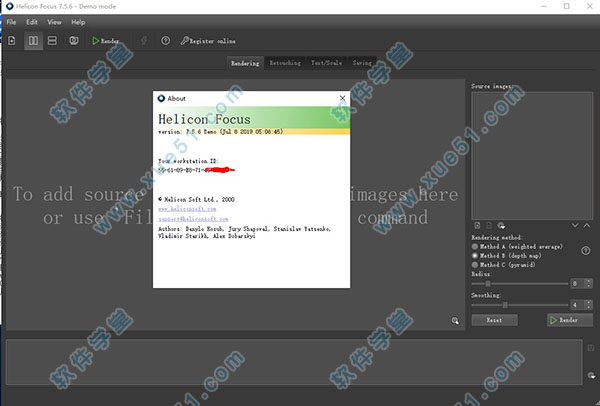Image resolution: width=600 pixels, height=406 pixels.
Task: Click the empty Source images list area
Action: (x=532, y=156)
